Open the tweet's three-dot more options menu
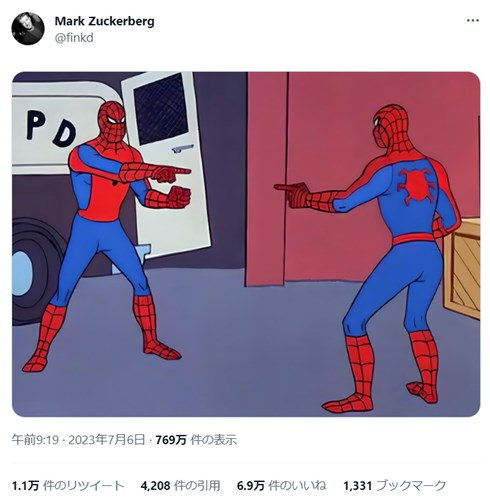The image size is (490, 503). (472, 21)
